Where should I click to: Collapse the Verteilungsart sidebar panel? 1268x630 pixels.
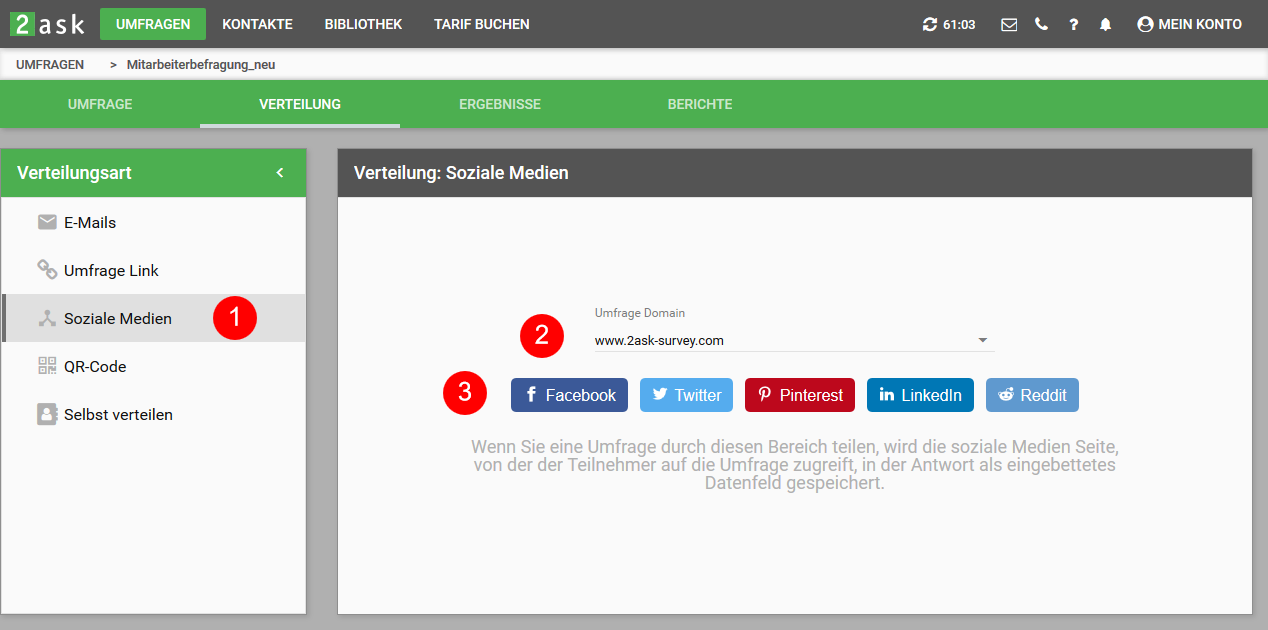(280, 172)
